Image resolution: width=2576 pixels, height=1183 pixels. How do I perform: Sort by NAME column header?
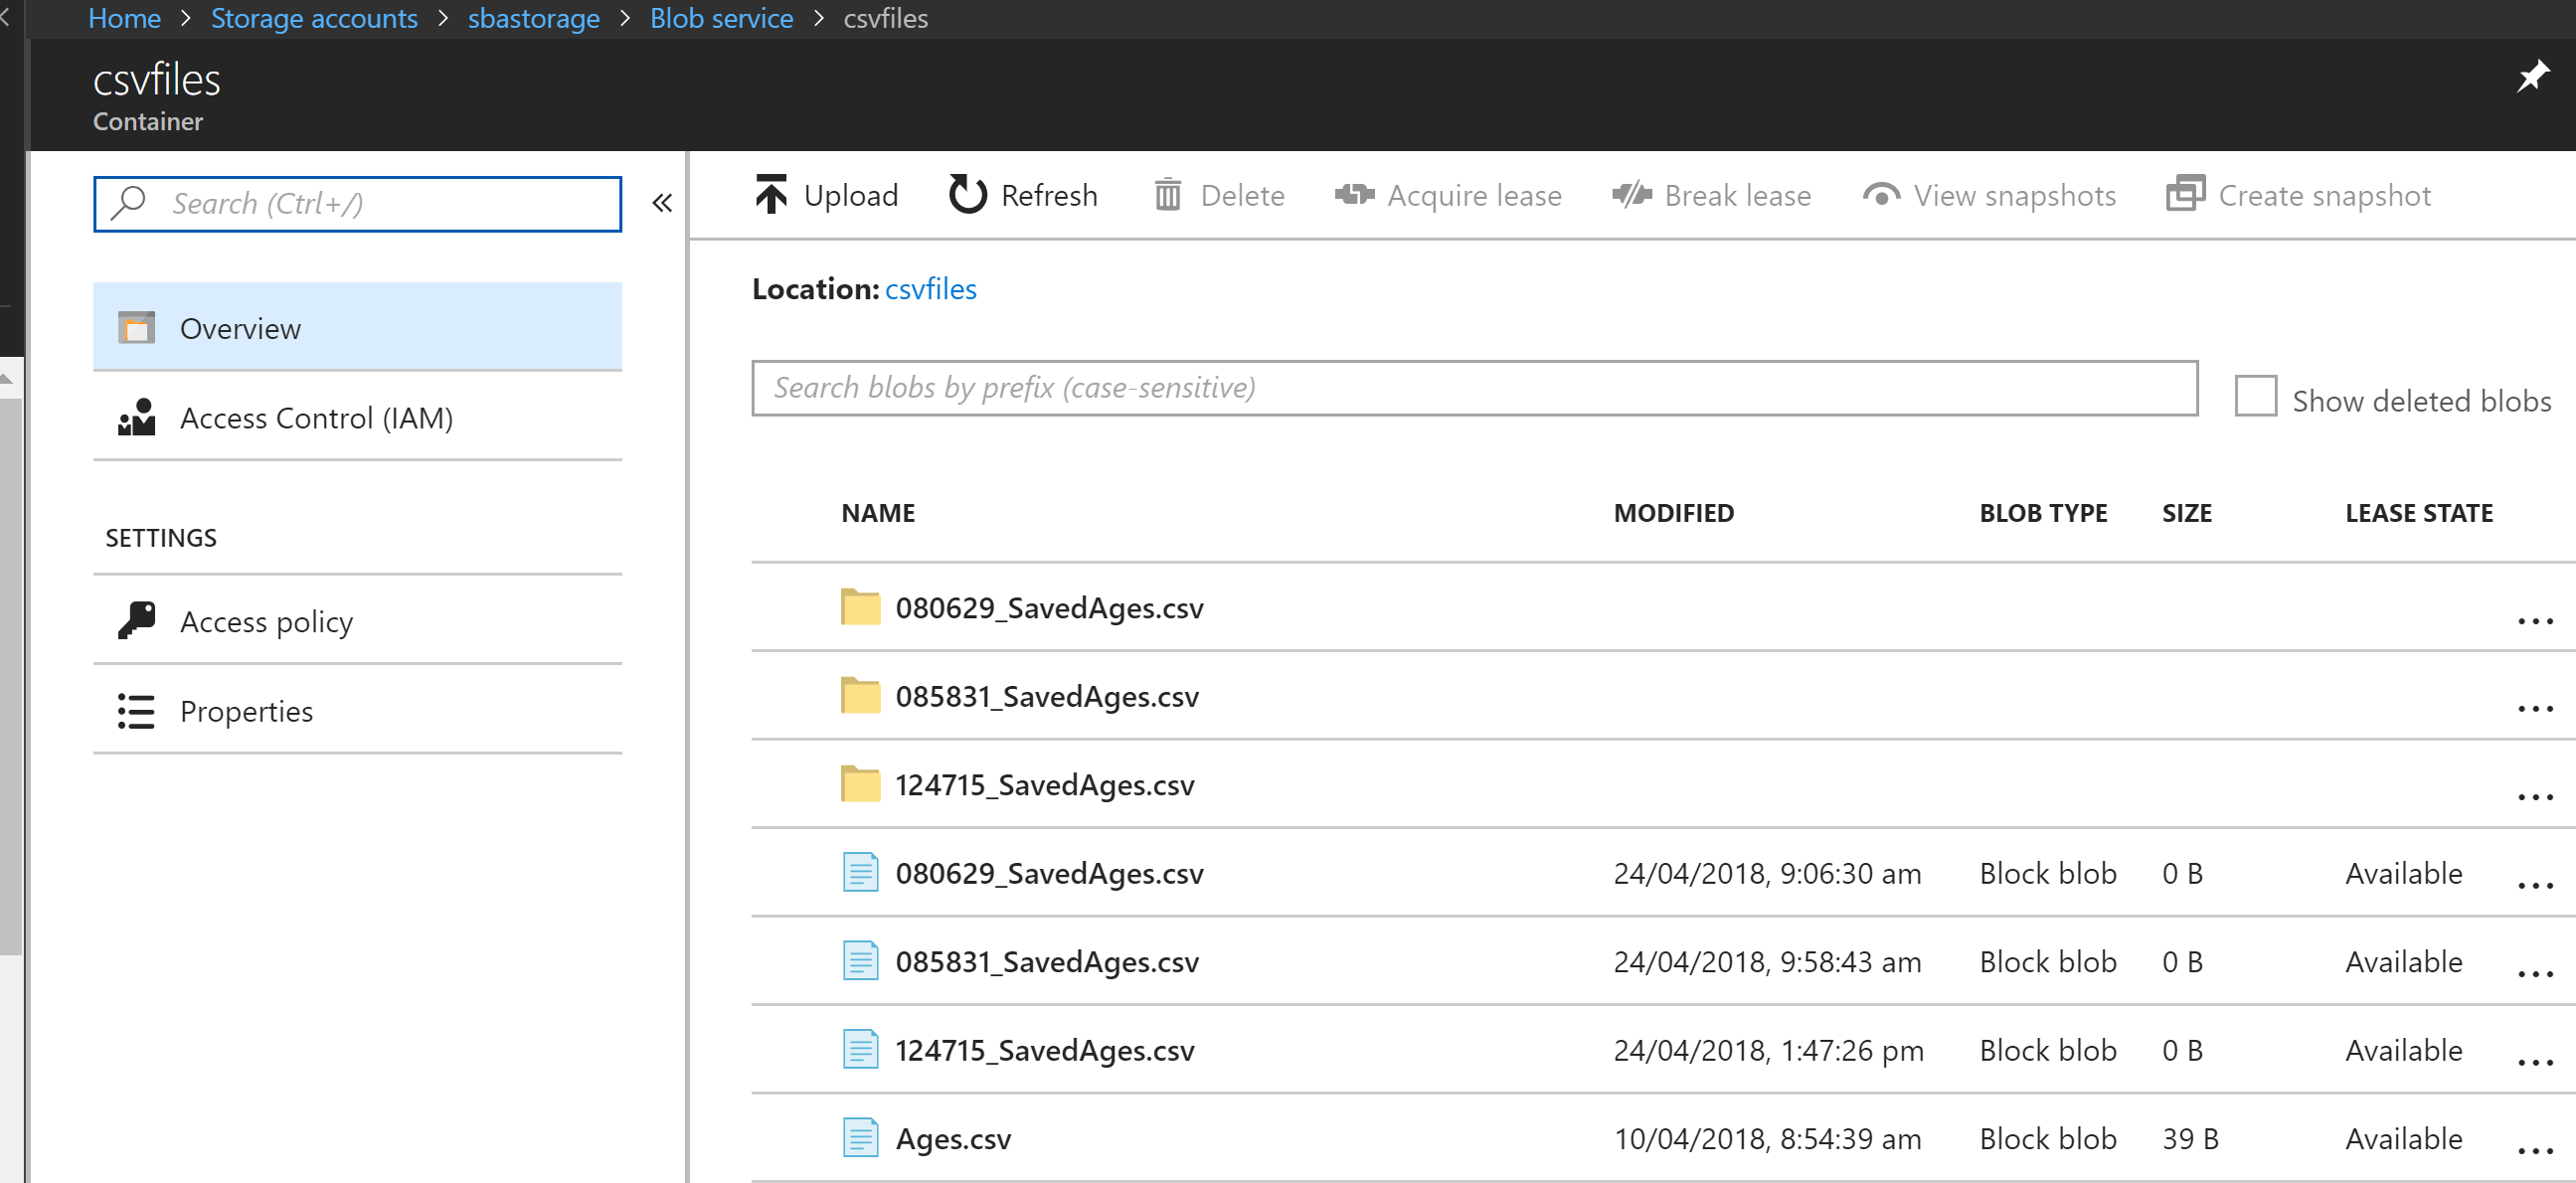(x=878, y=513)
